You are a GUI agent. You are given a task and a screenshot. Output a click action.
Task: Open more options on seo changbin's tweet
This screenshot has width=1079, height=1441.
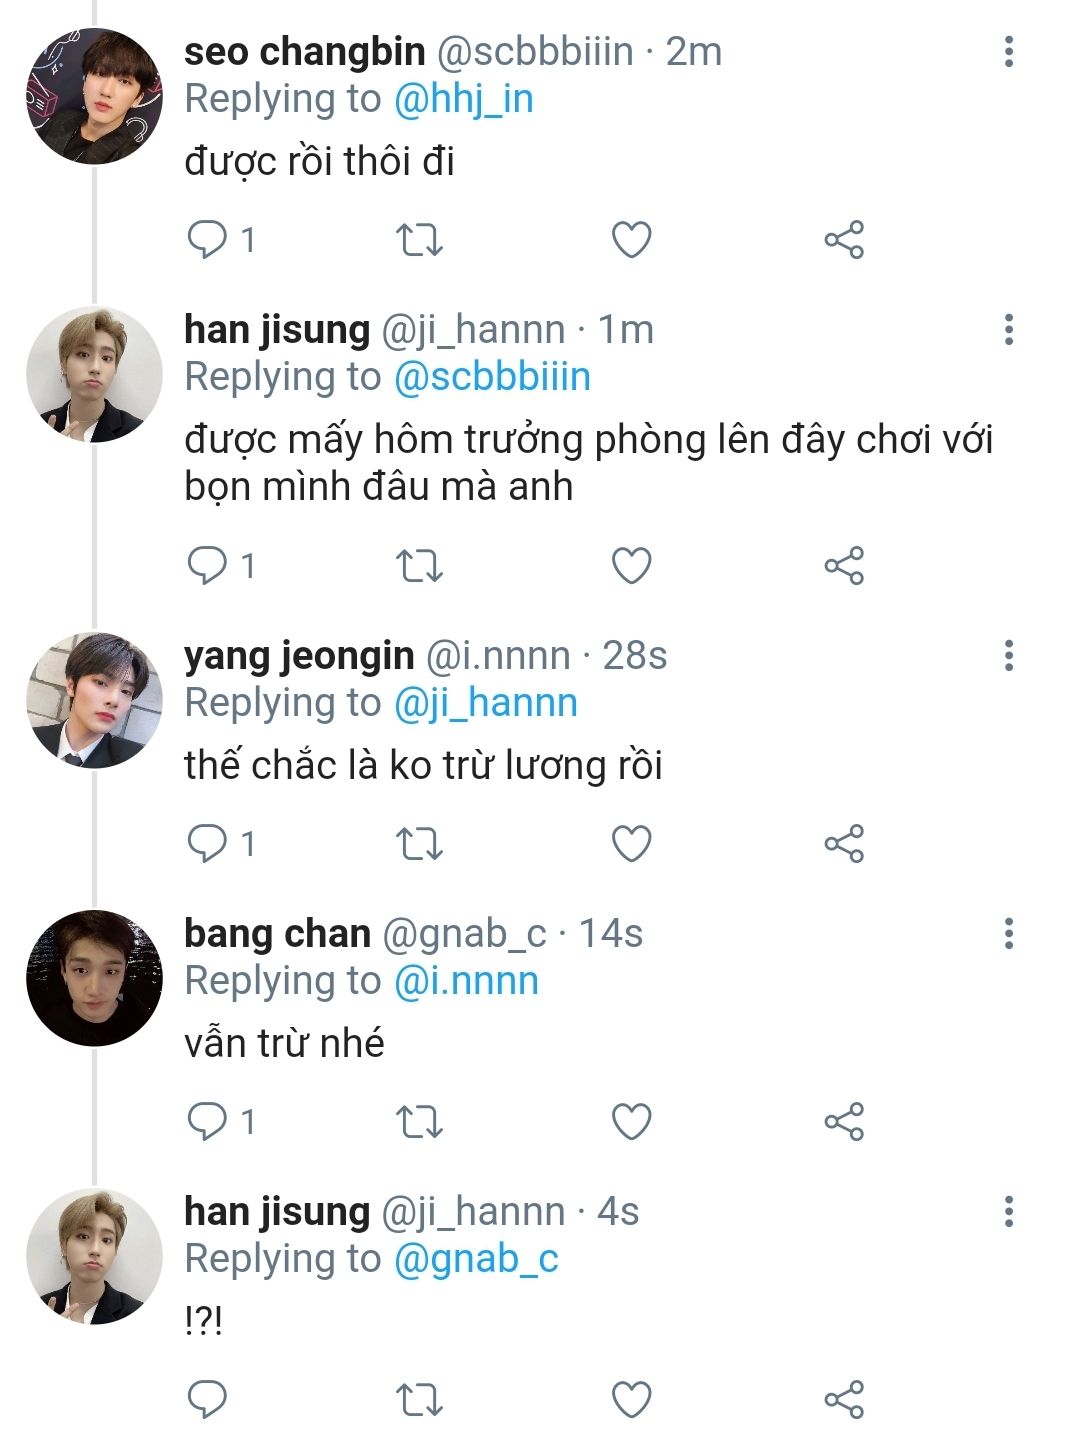pos(1008,52)
